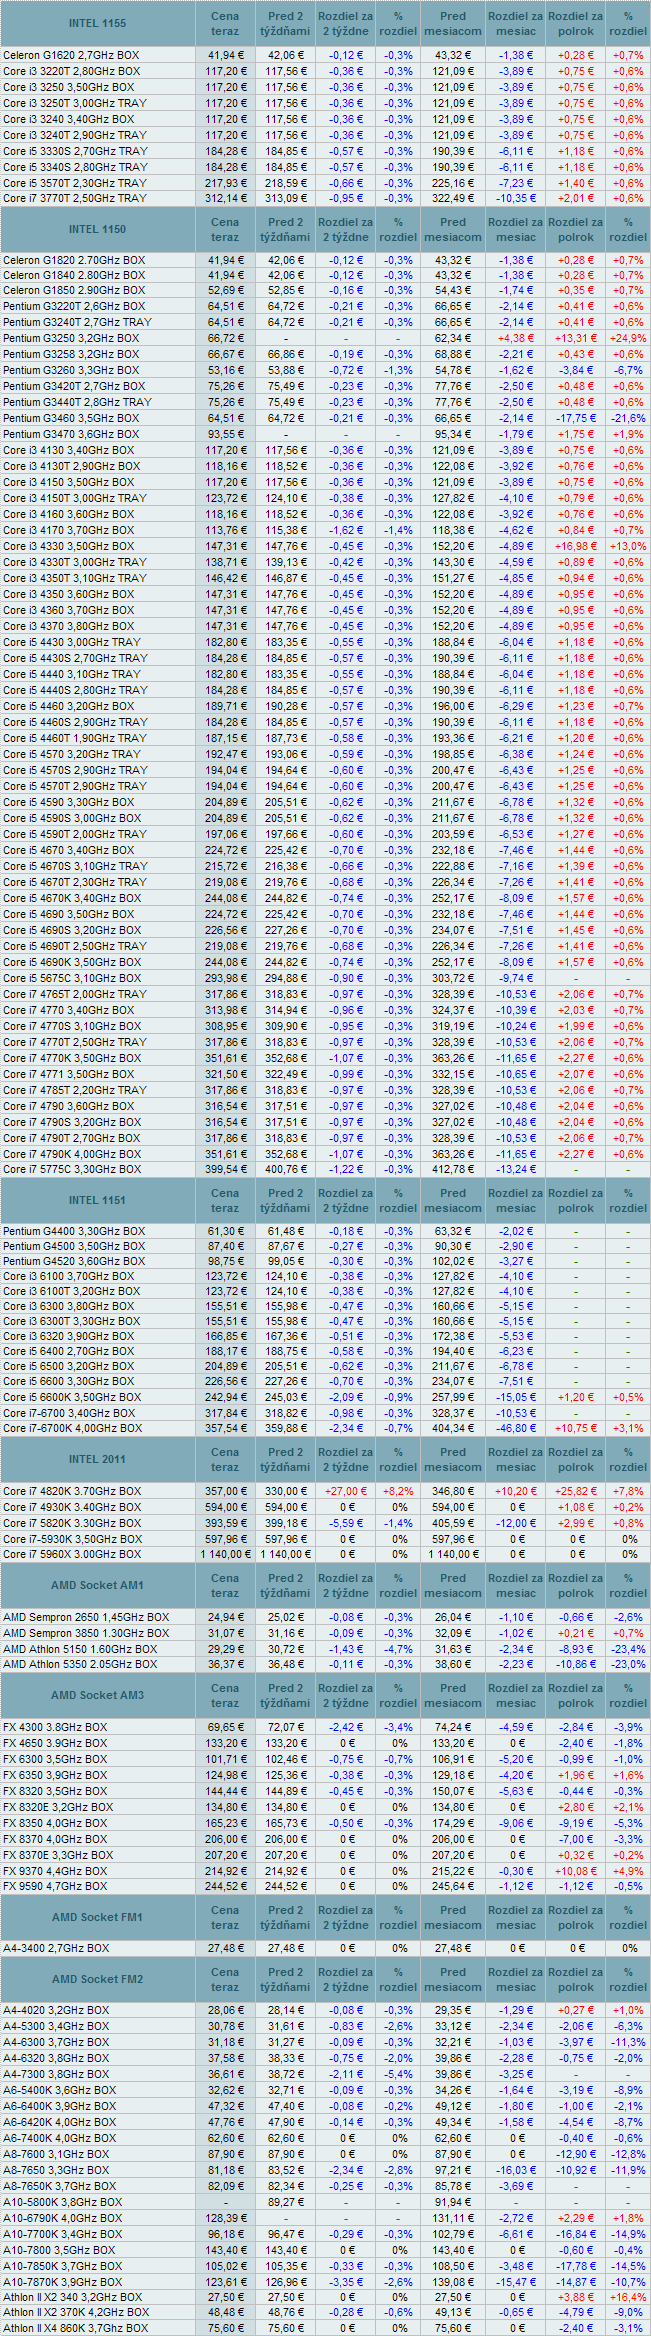Viewport: 651px width, 2336px height.
Task: Click -23,4% value in AMD Athlon 5150 row
Action: (x=628, y=1649)
